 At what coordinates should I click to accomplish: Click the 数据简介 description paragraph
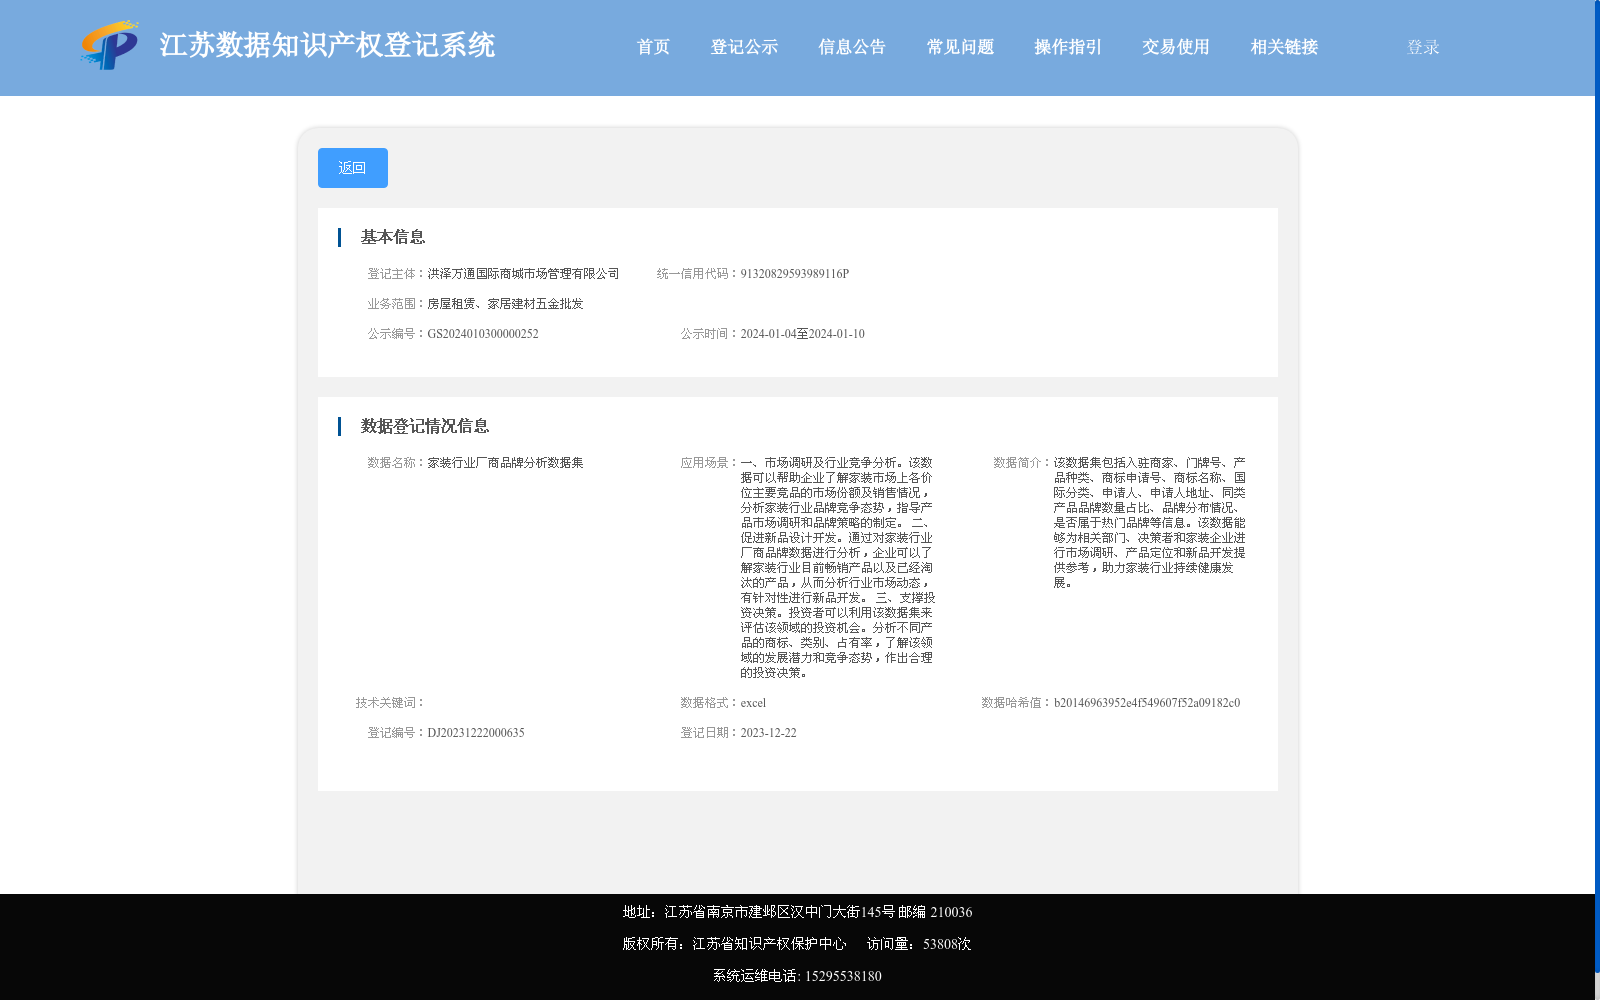(1150, 523)
